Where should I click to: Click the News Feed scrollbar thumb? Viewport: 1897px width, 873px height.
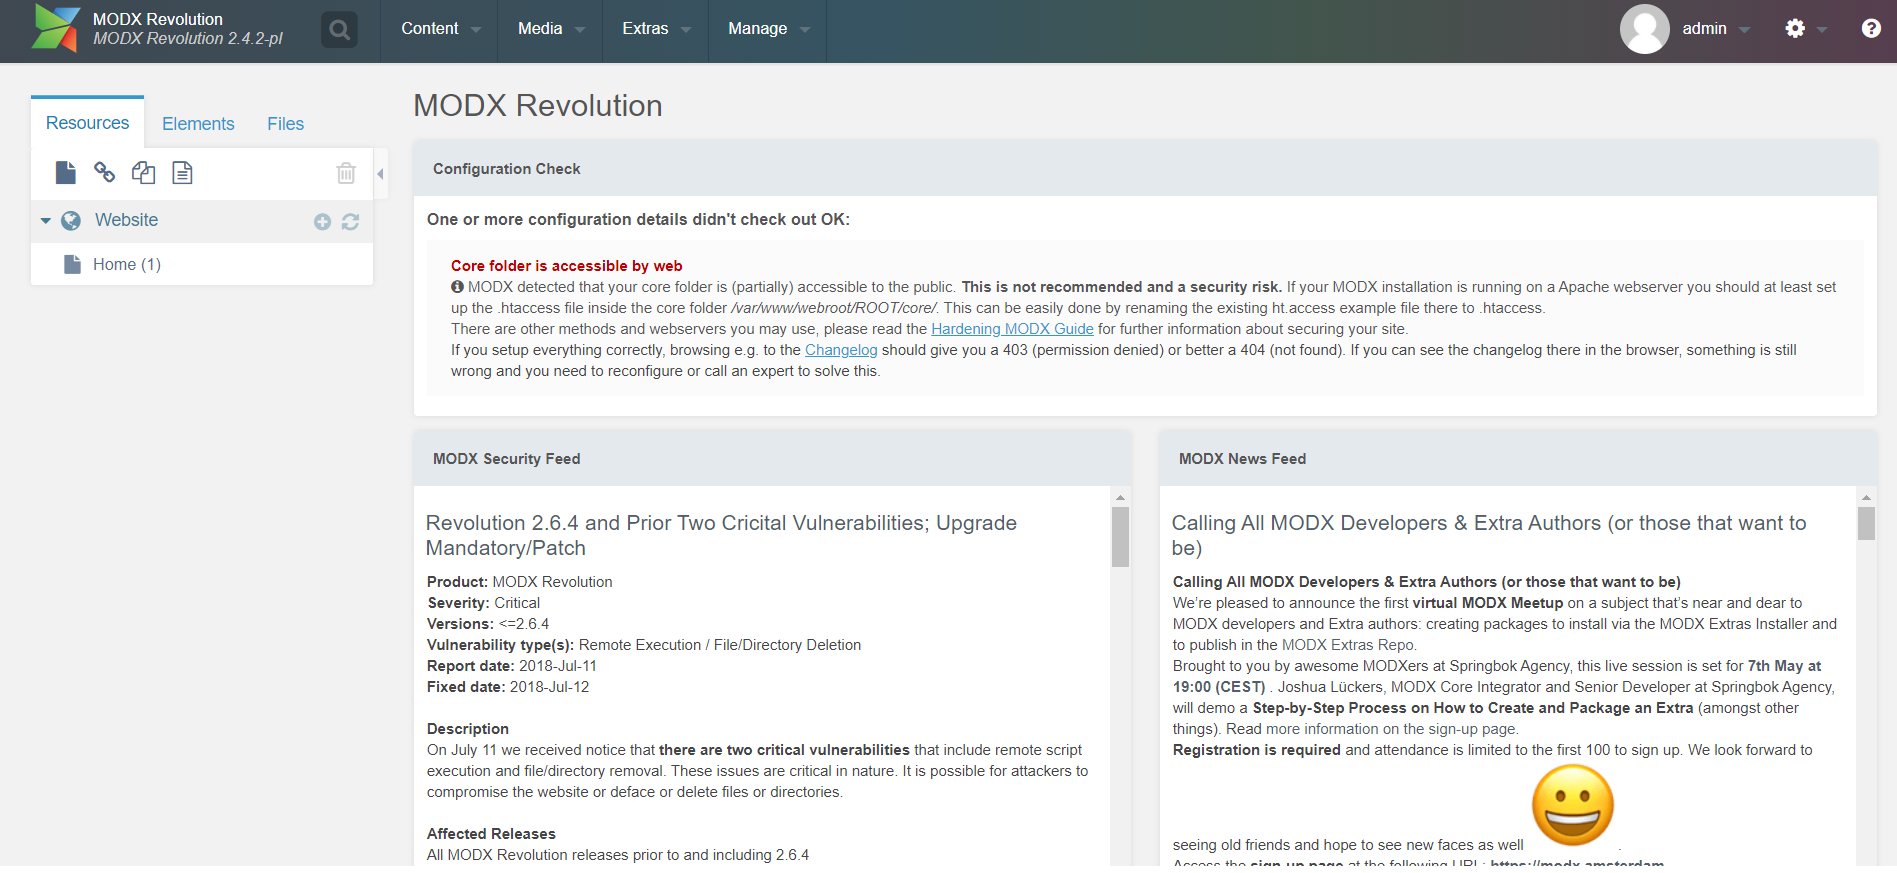coord(1866,523)
